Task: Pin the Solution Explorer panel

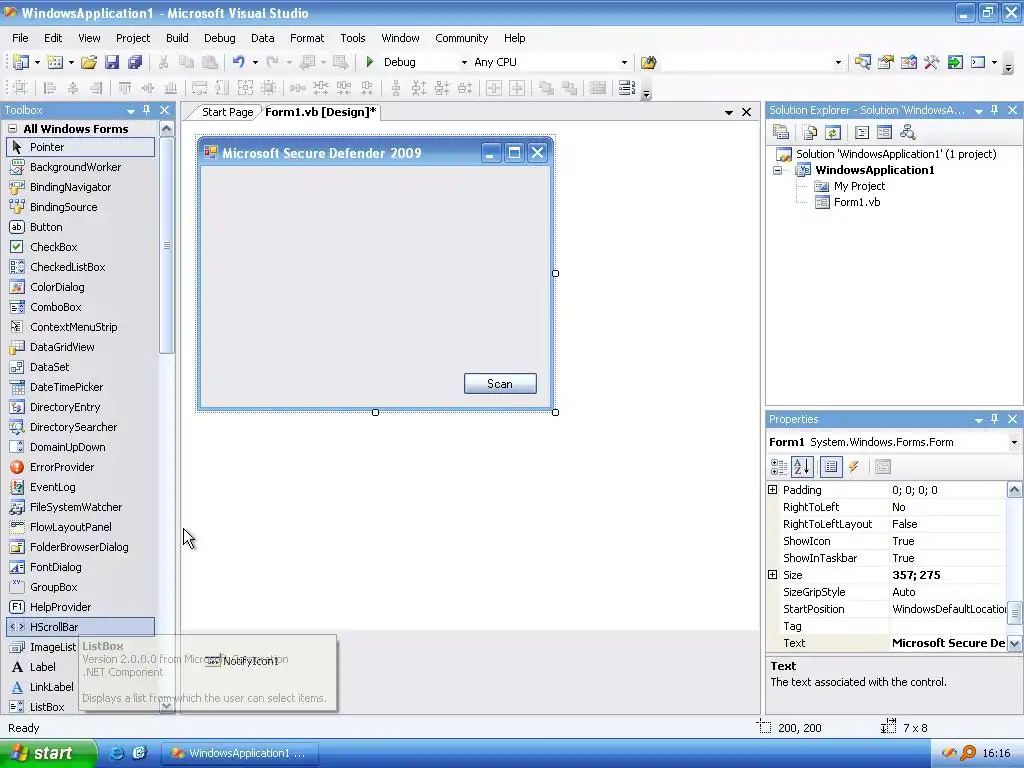Action: [x=995, y=110]
